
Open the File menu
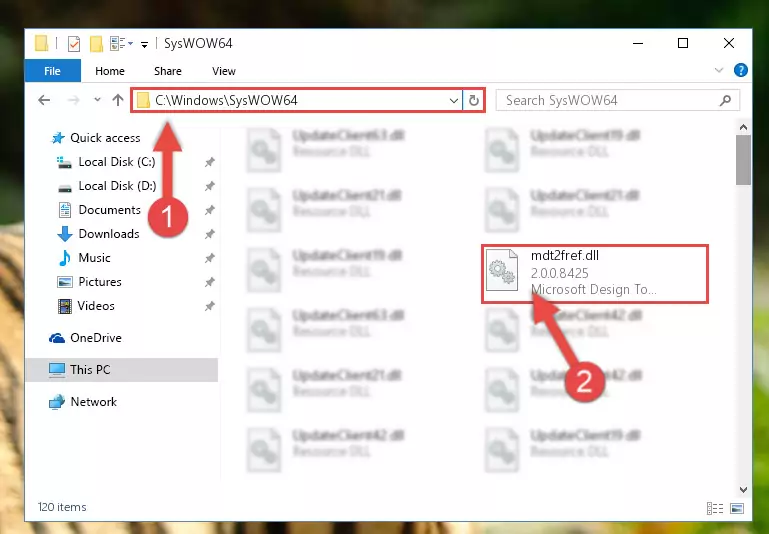[x=52, y=71]
